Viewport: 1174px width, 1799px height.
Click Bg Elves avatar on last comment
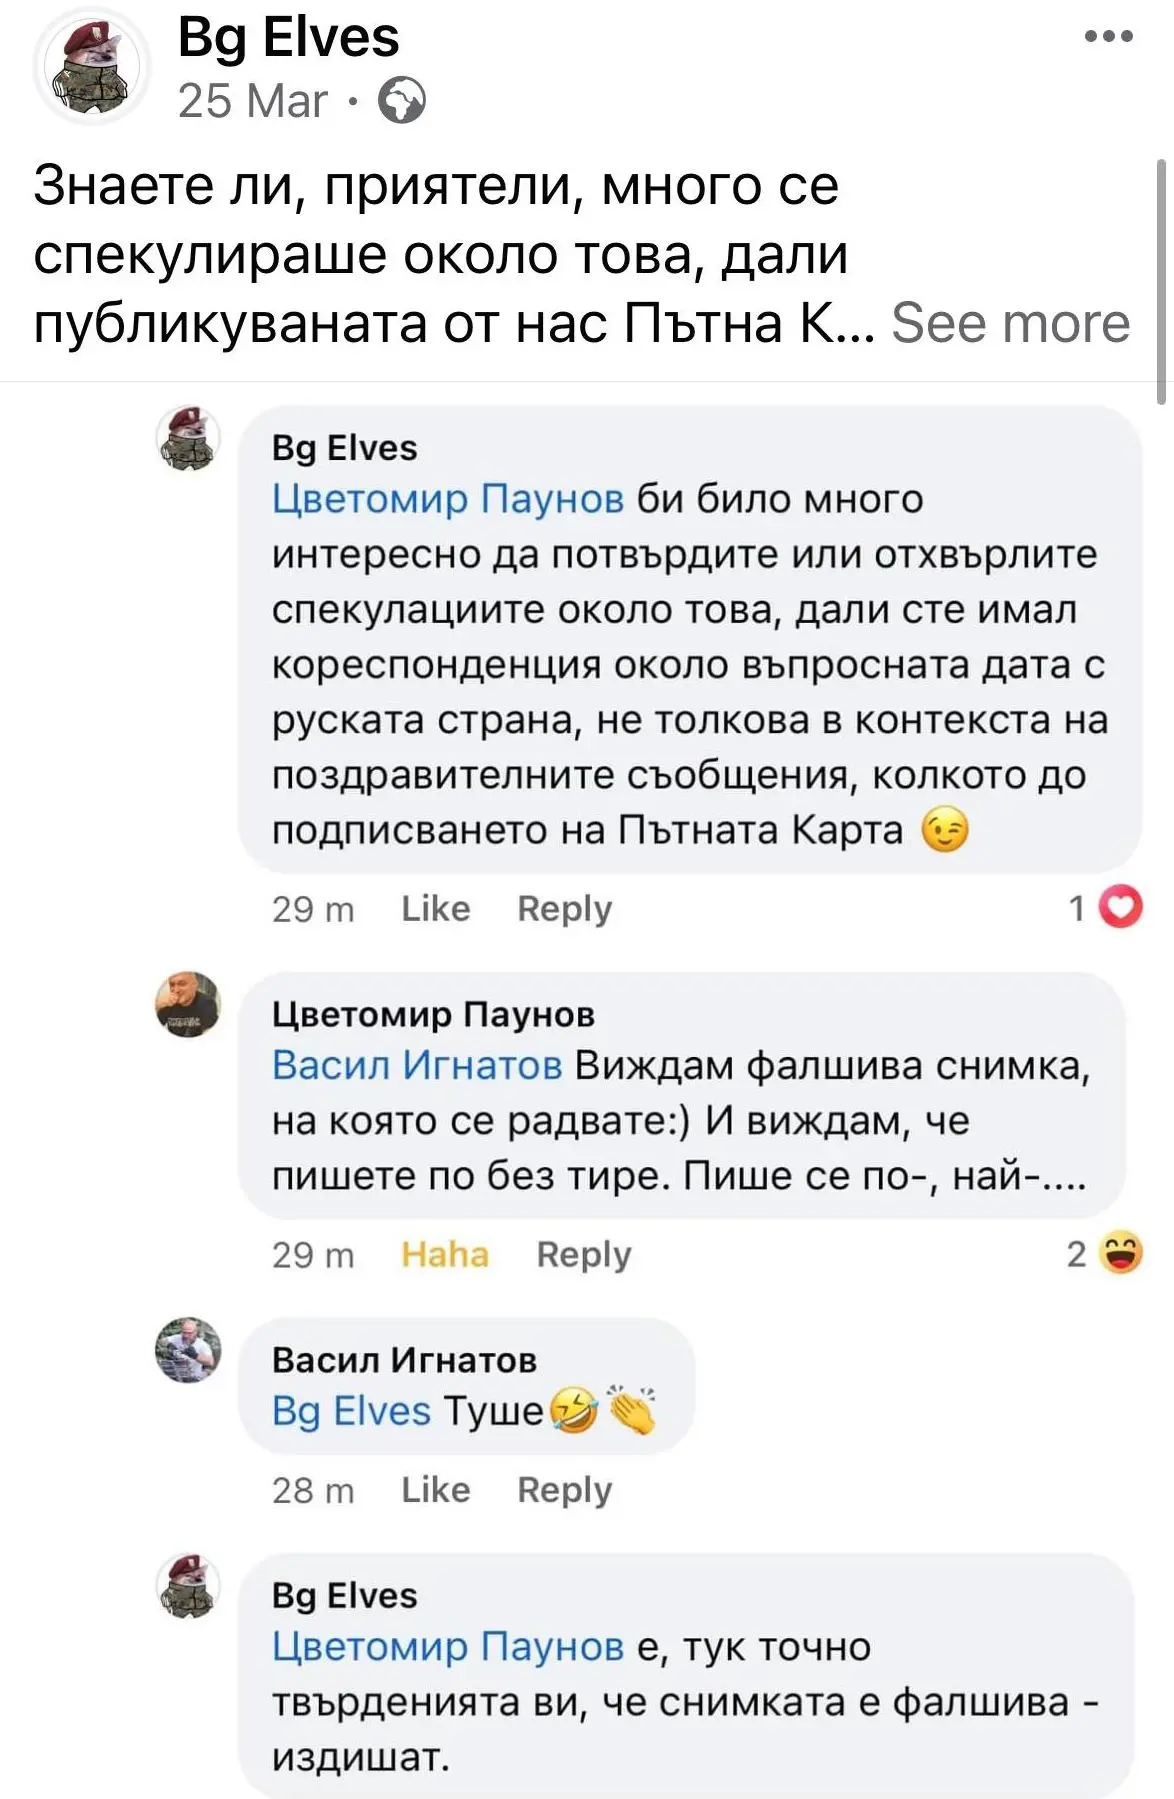tap(188, 1586)
